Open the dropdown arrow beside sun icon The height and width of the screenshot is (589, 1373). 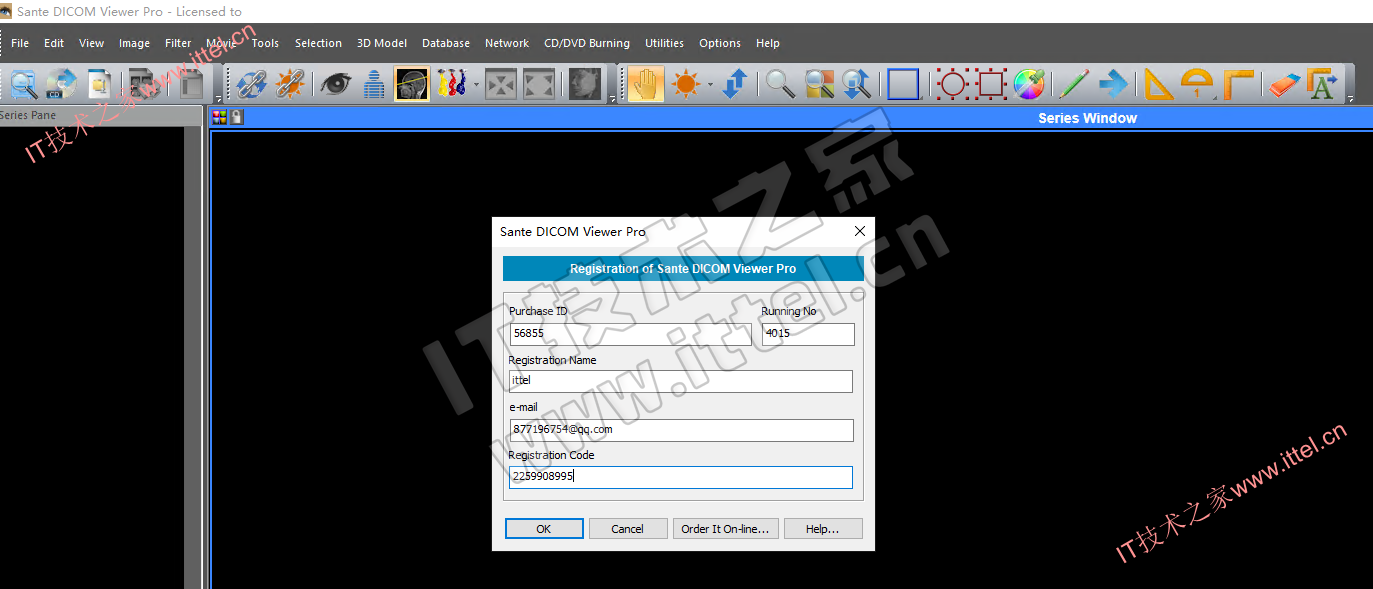pos(710,84)
